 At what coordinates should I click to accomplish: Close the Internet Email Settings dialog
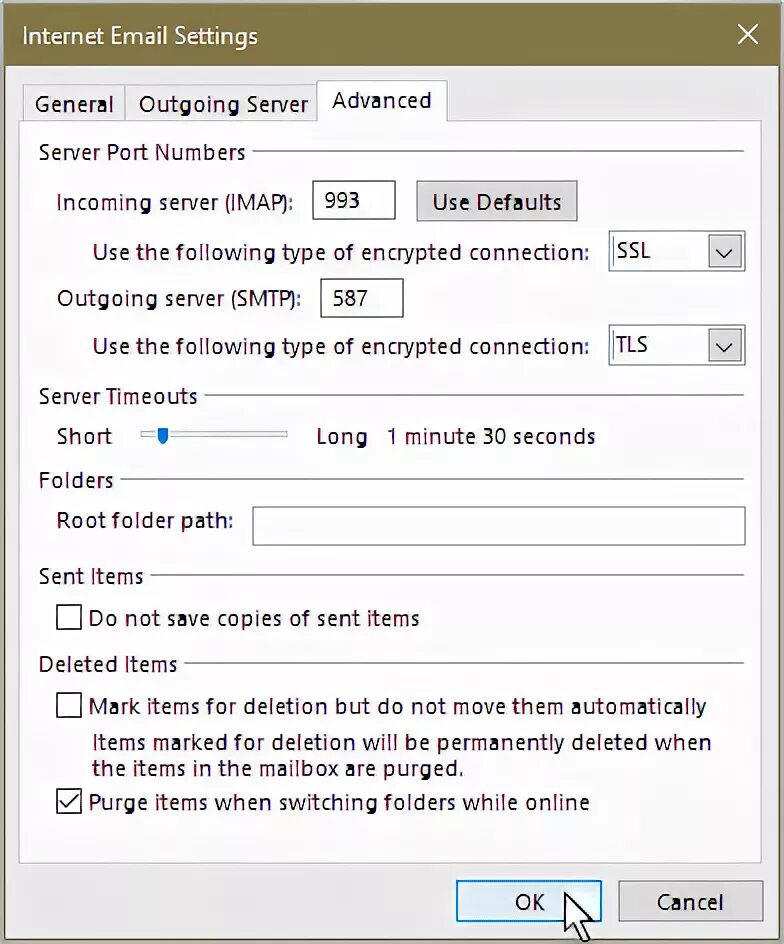click(x=747, y=35)
